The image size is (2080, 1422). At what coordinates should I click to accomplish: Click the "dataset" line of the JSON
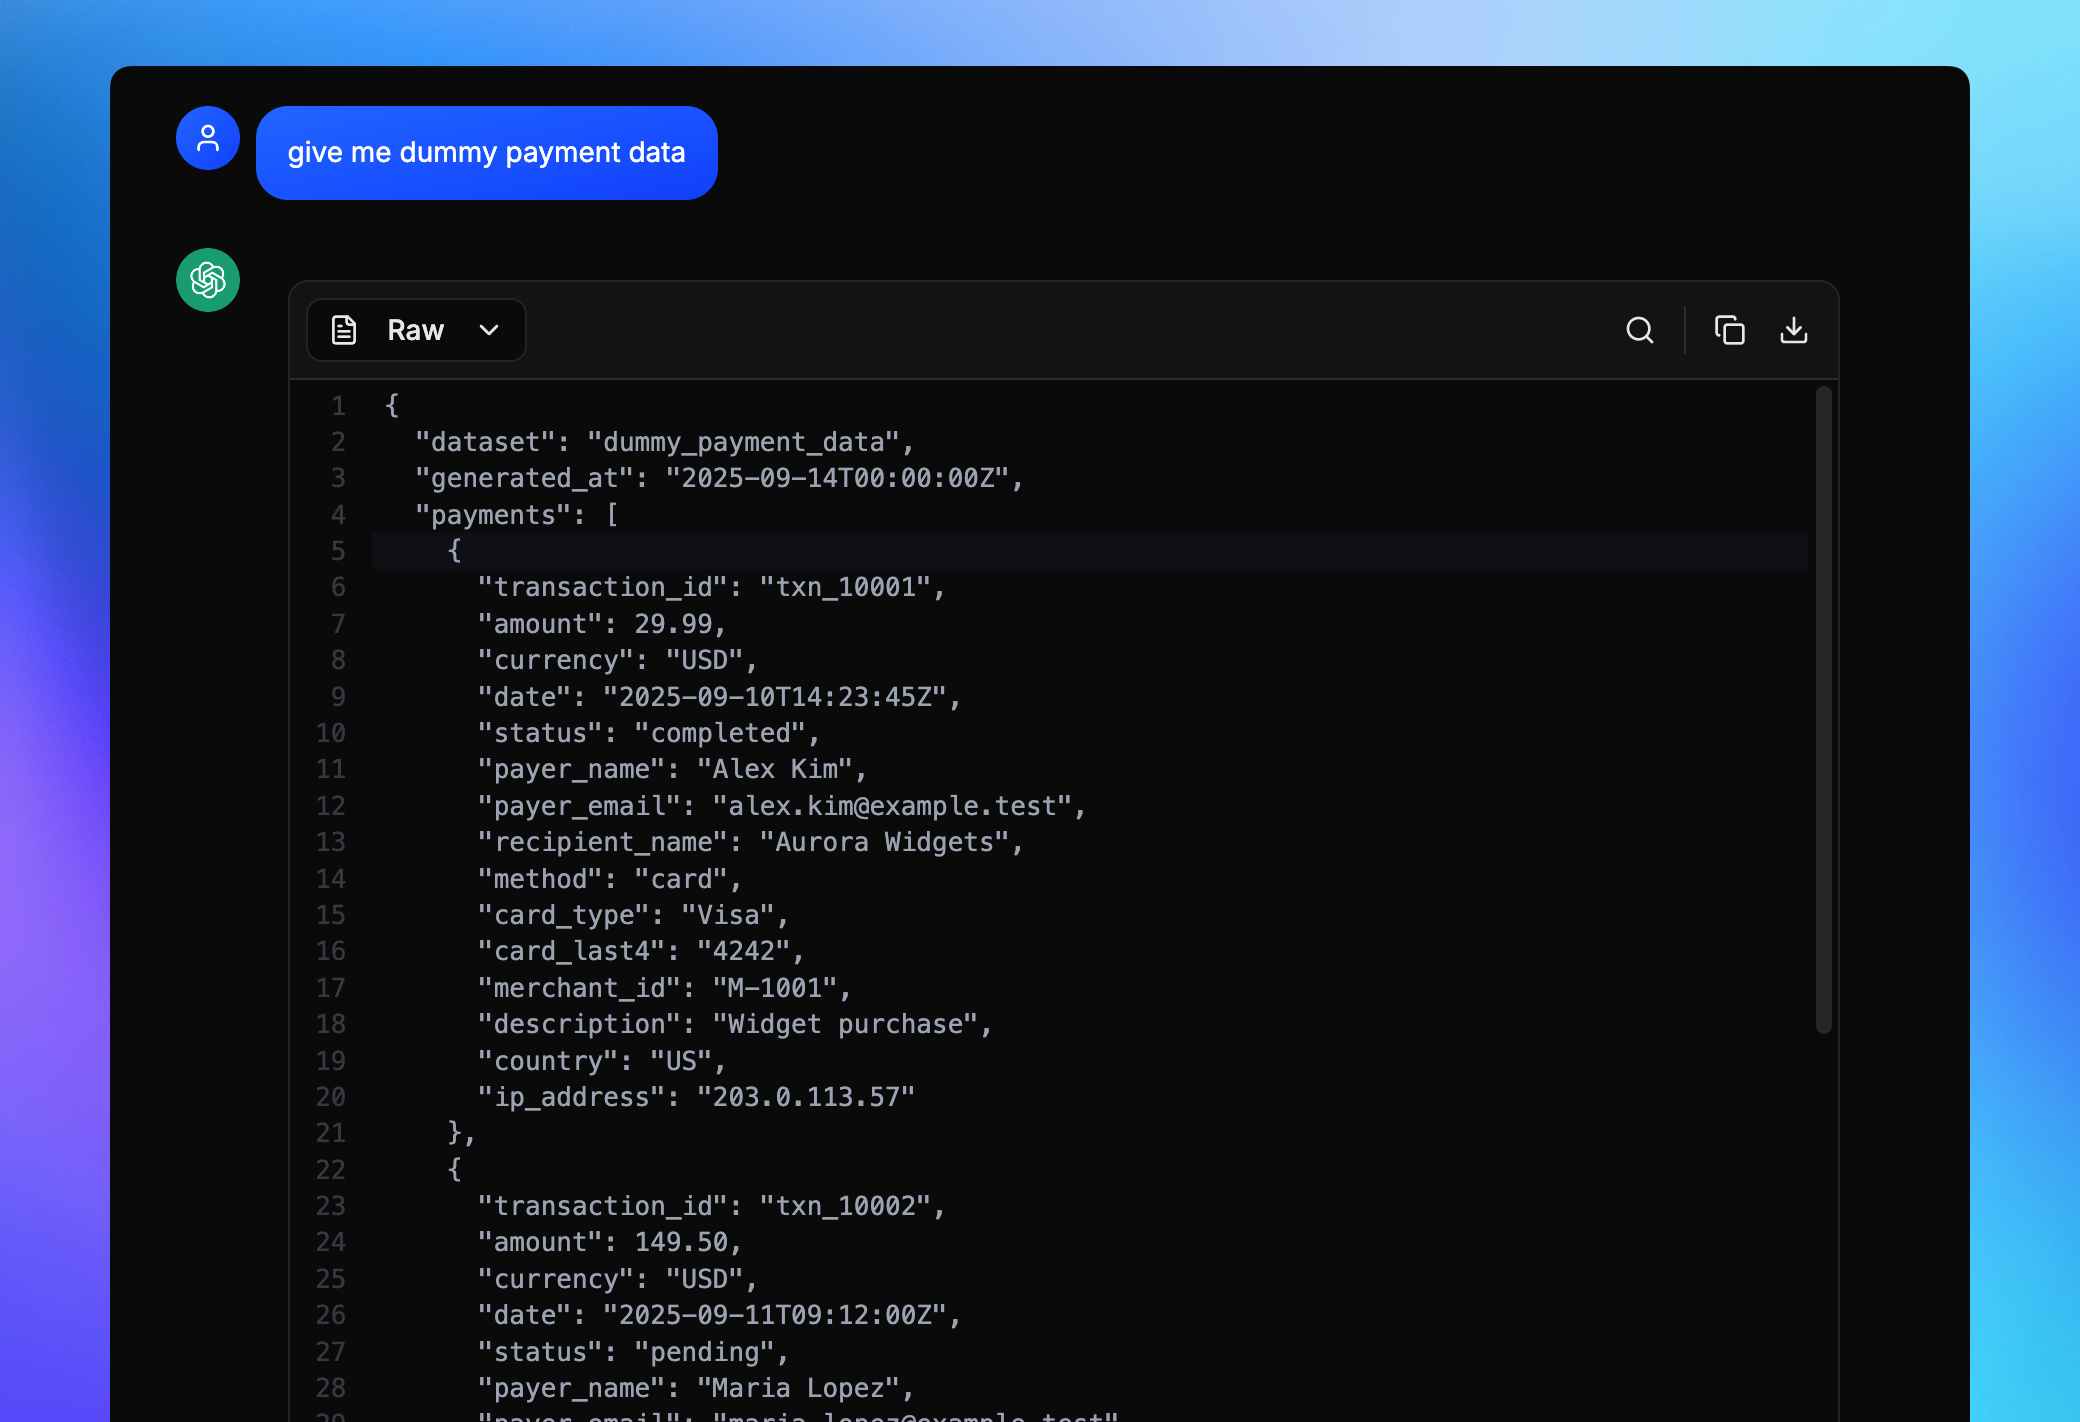pyautogui.click(x=664, y=442)
